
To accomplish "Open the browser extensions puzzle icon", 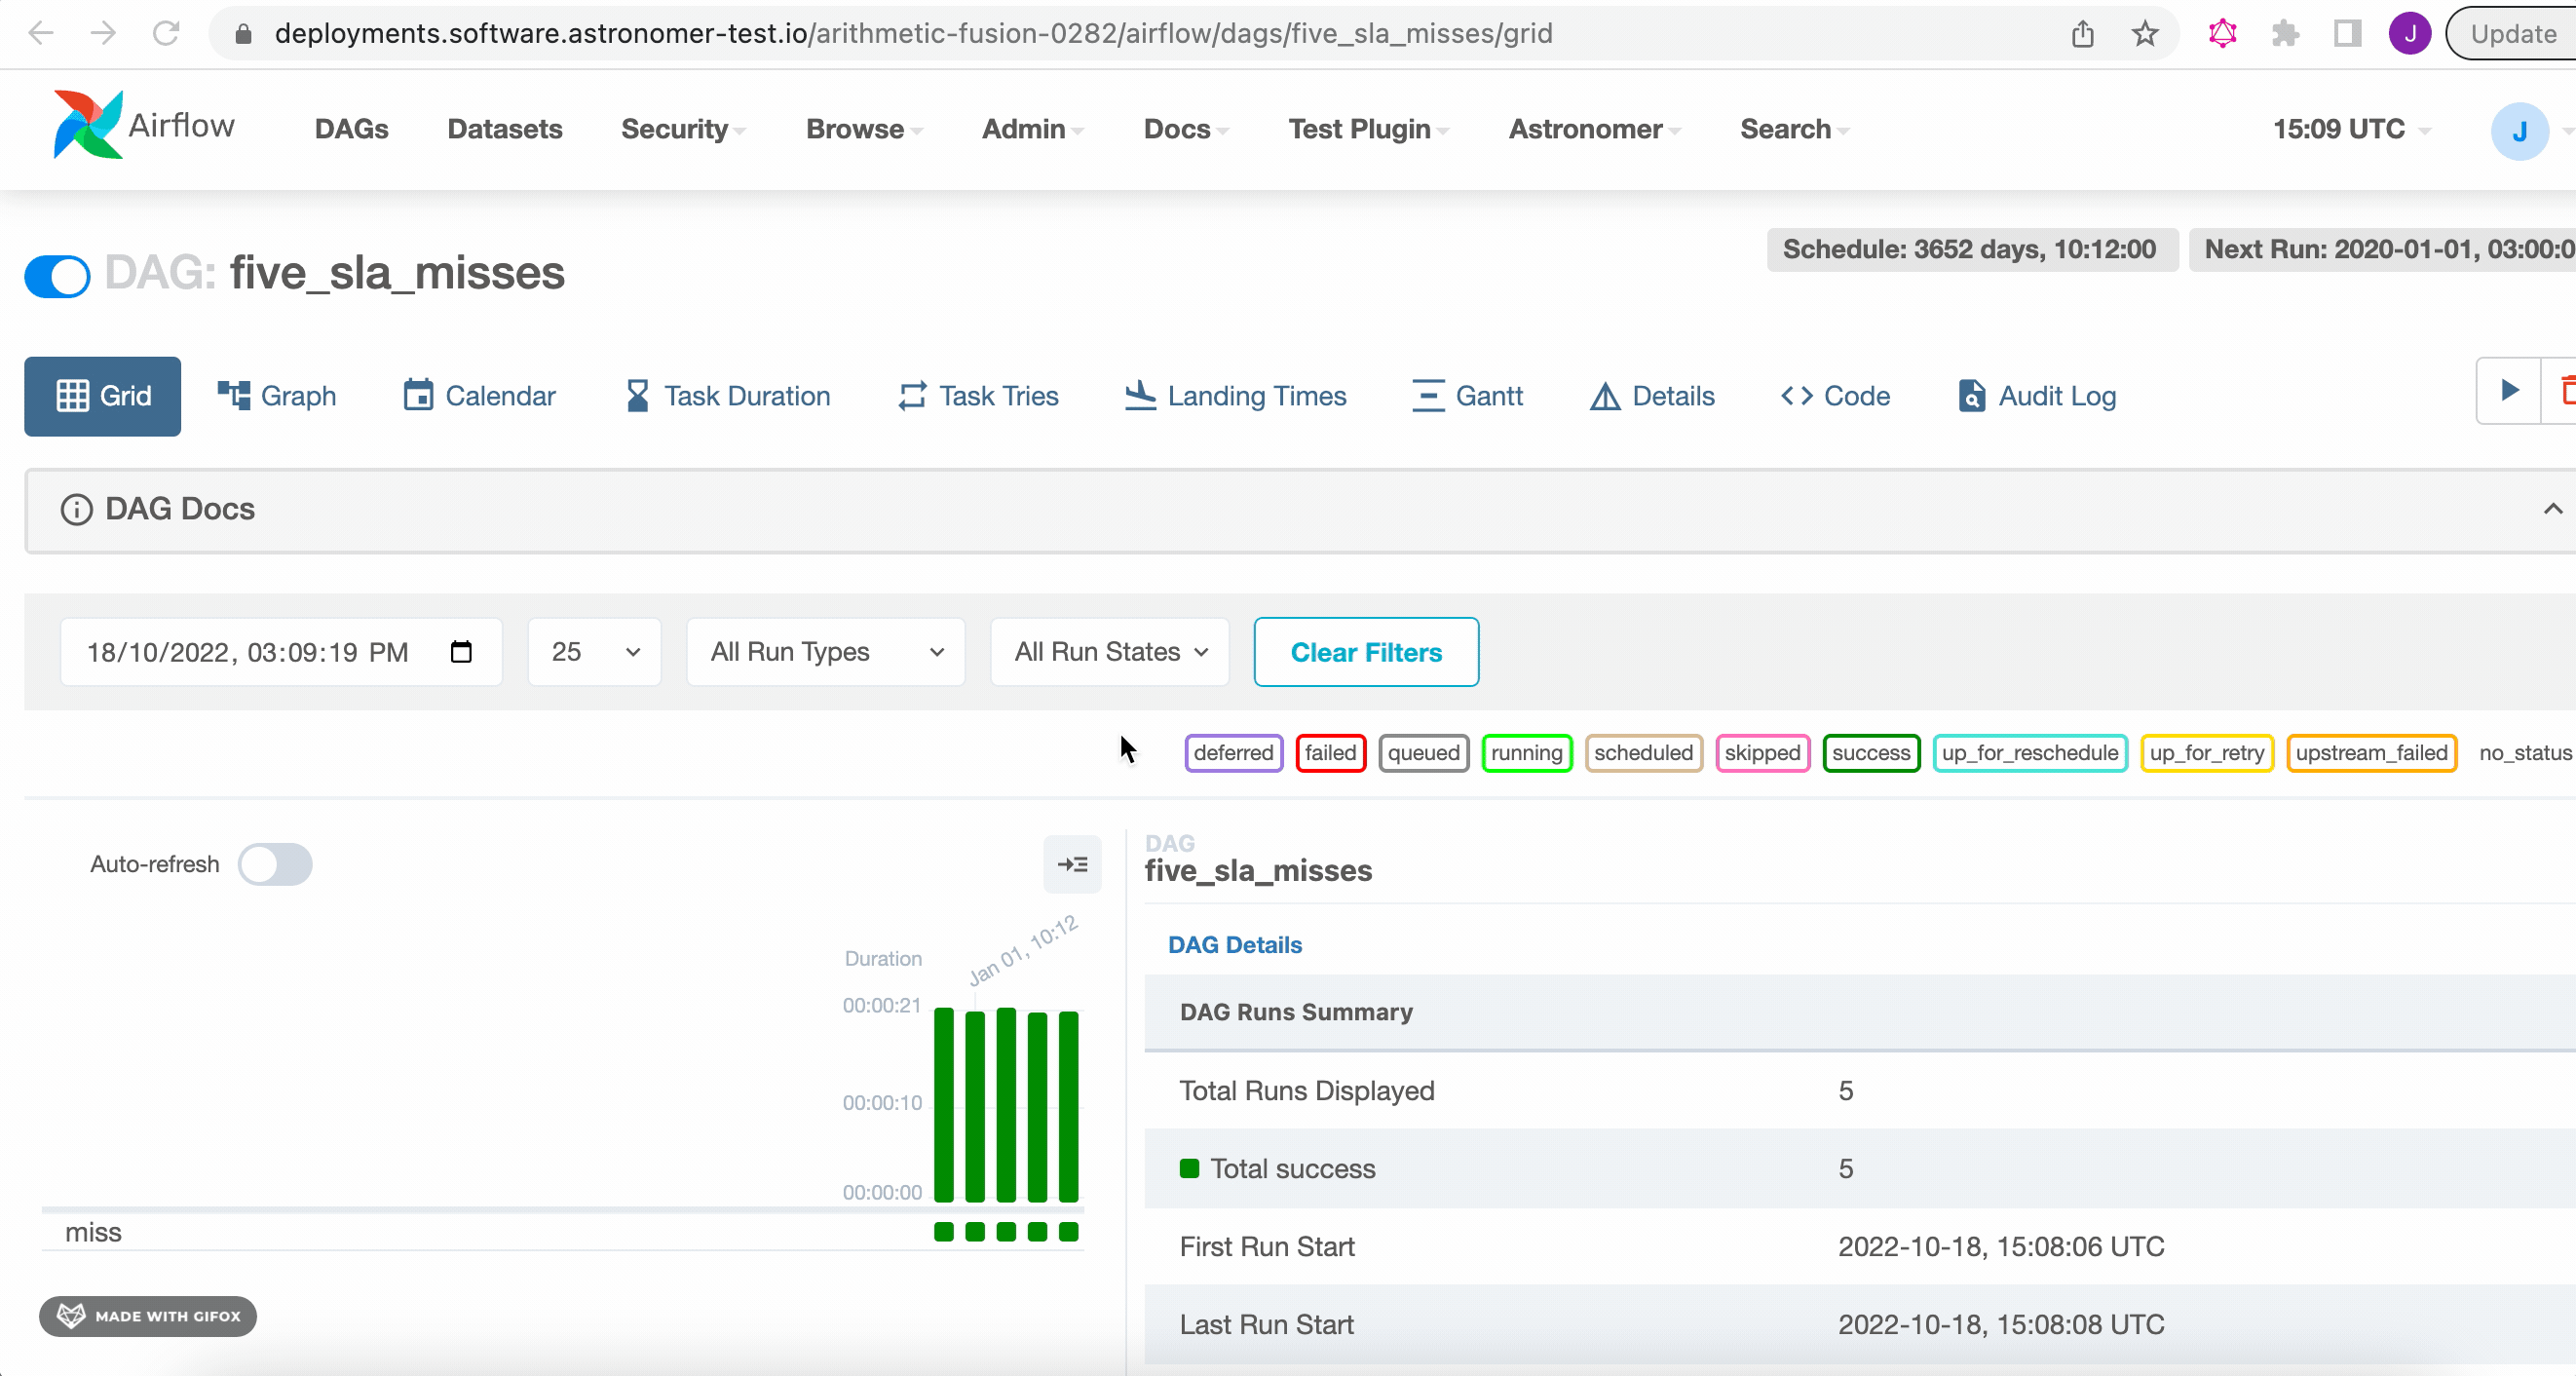I will click(x=2285, y=34).
